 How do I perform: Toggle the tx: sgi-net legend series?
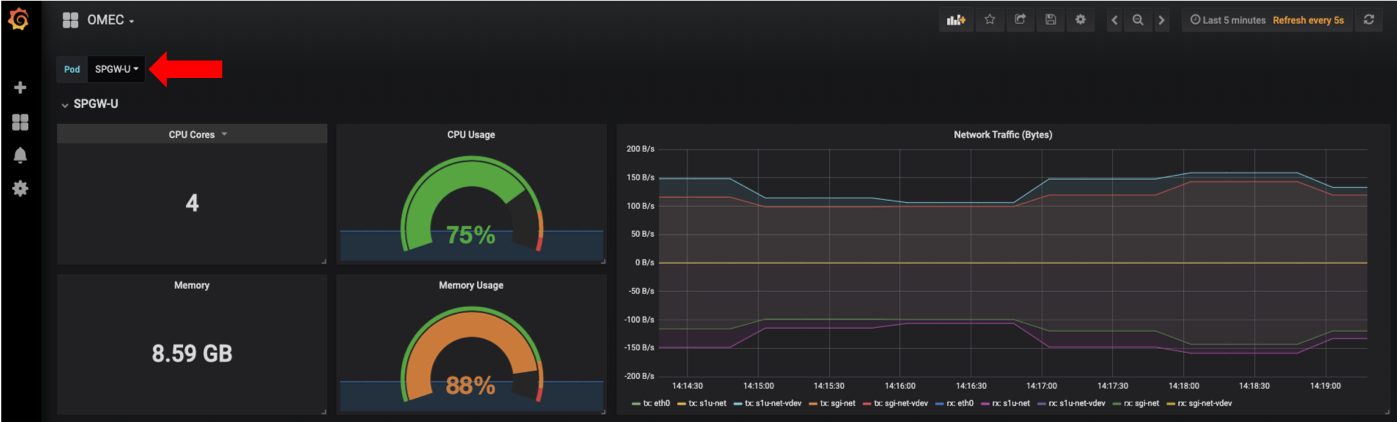[834, 403]
